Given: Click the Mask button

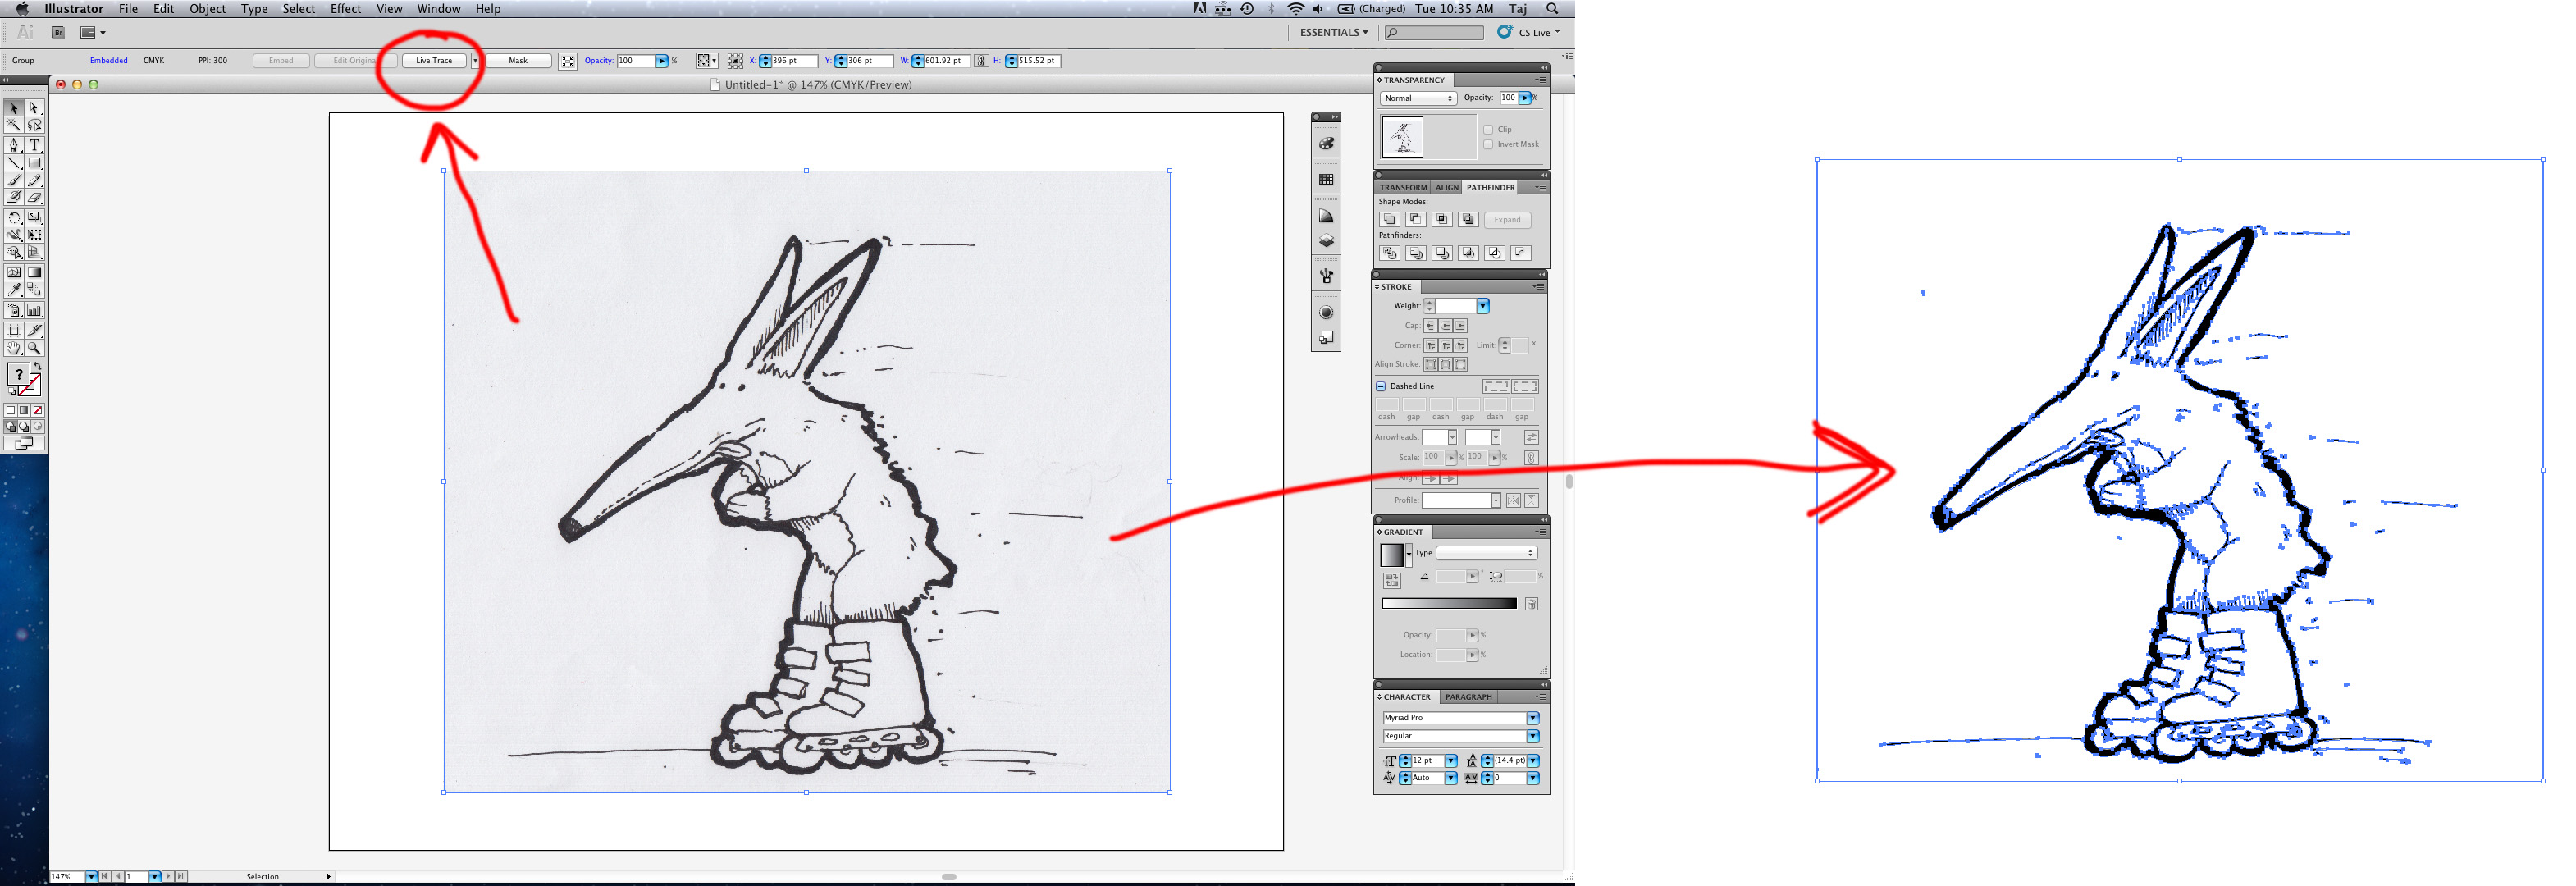Looking at the screenshot, I should click(x=518, y=61).
